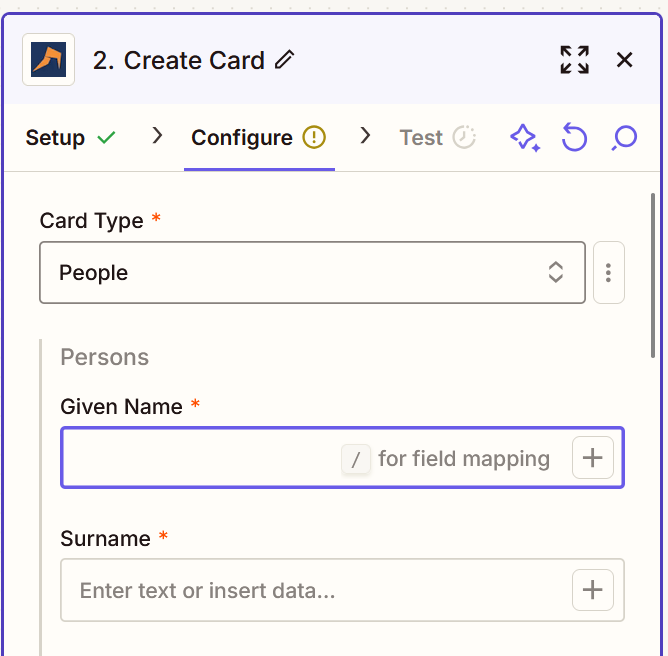Expand the panel to full screen
The height and width of the screenshot is (656, 668).
click(x=574, y=60)
